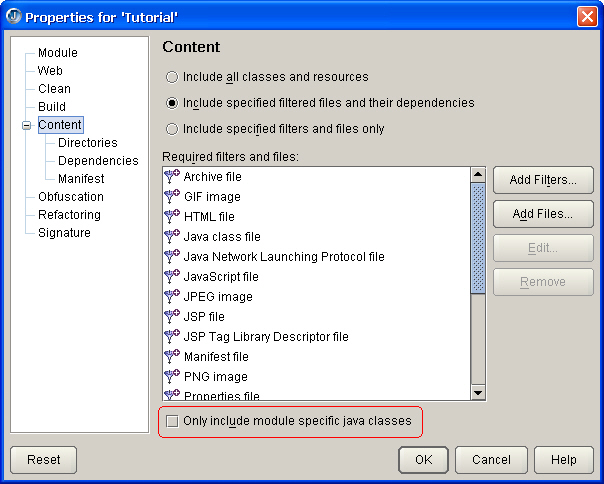Click the Cancel button
This screenshot has height=484, width=604.
(x=491, y=460)
